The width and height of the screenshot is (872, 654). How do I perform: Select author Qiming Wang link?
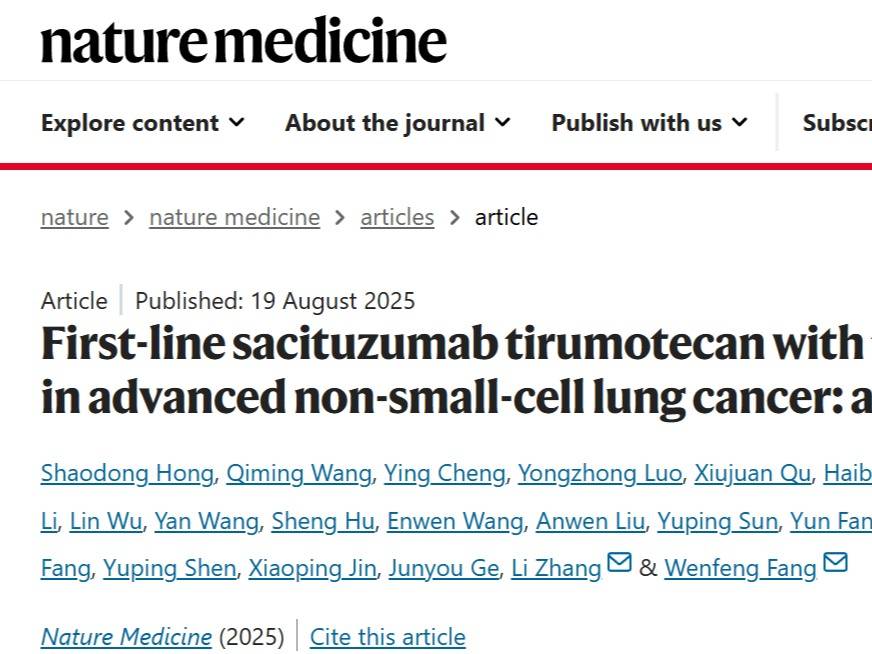(x=299, y=474)
